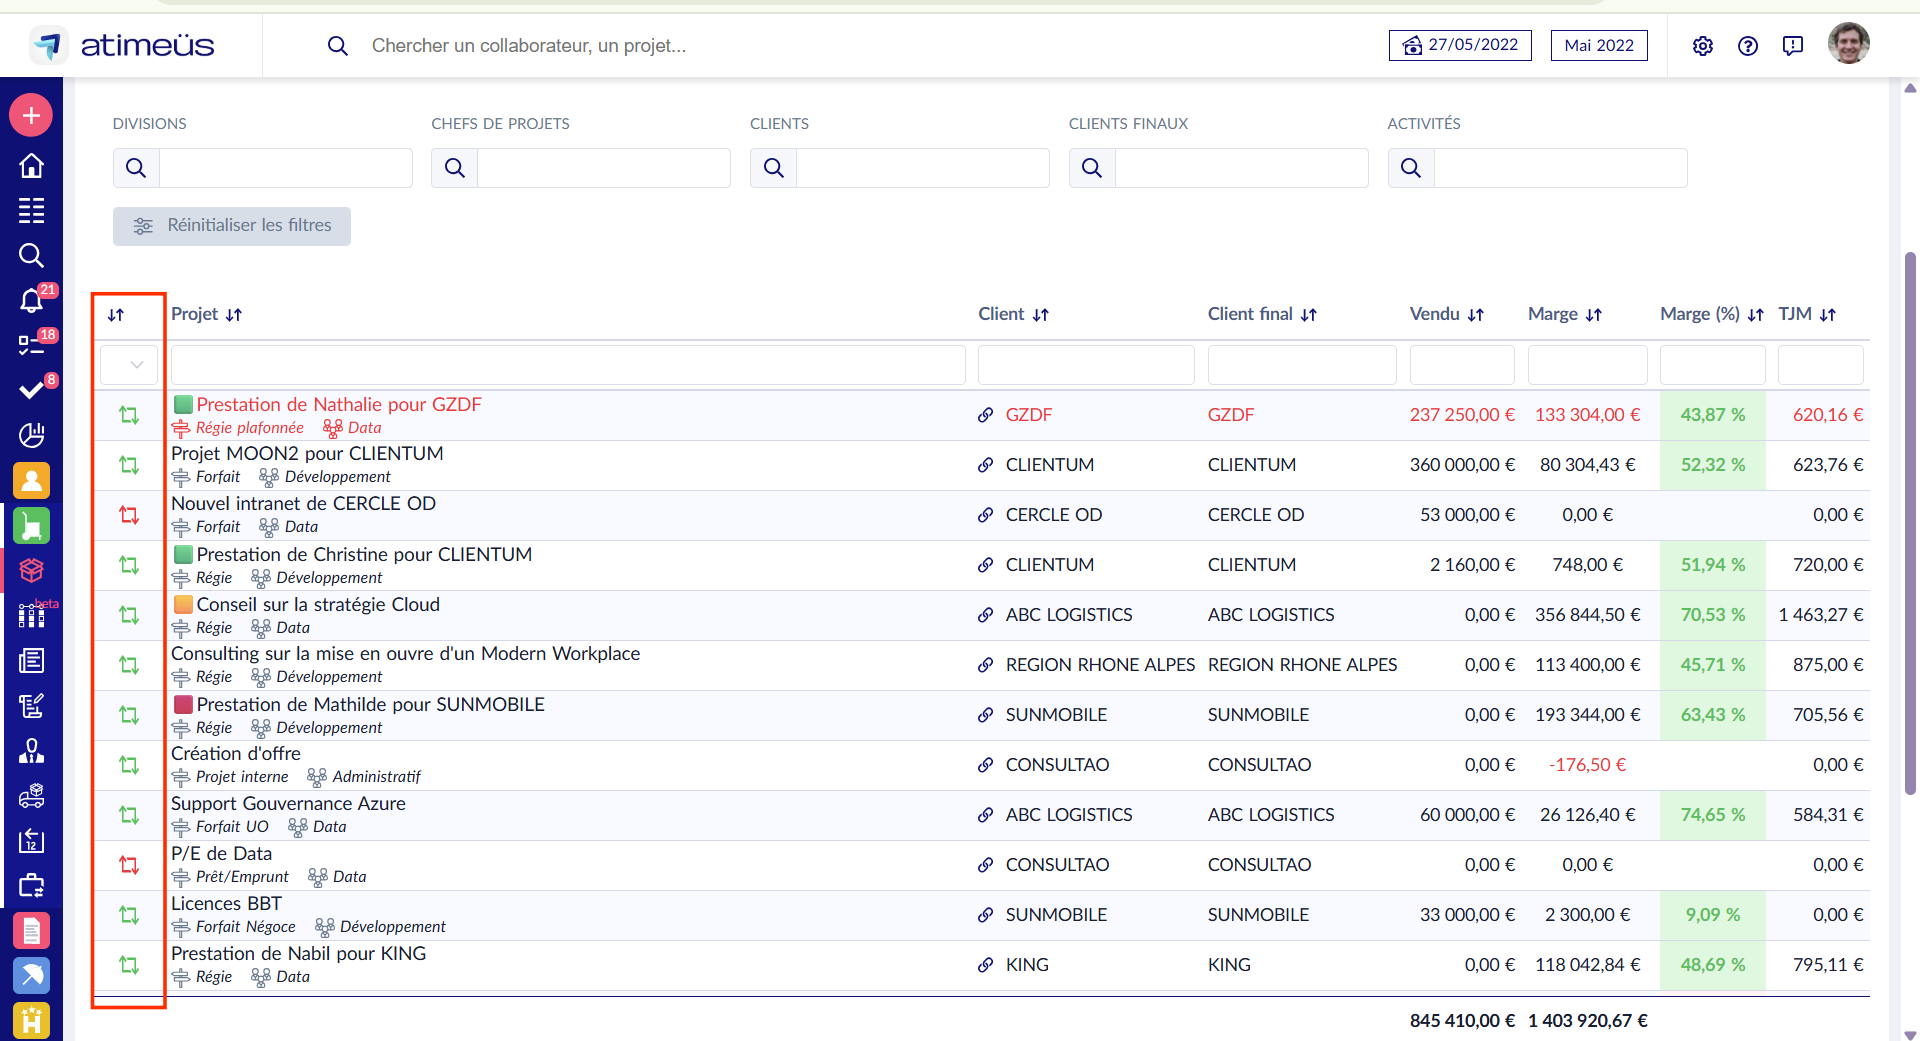This screenshot has height=1041, width=1920.
Task: Open the pink document sidebar icon
Action: coord(31,931)
